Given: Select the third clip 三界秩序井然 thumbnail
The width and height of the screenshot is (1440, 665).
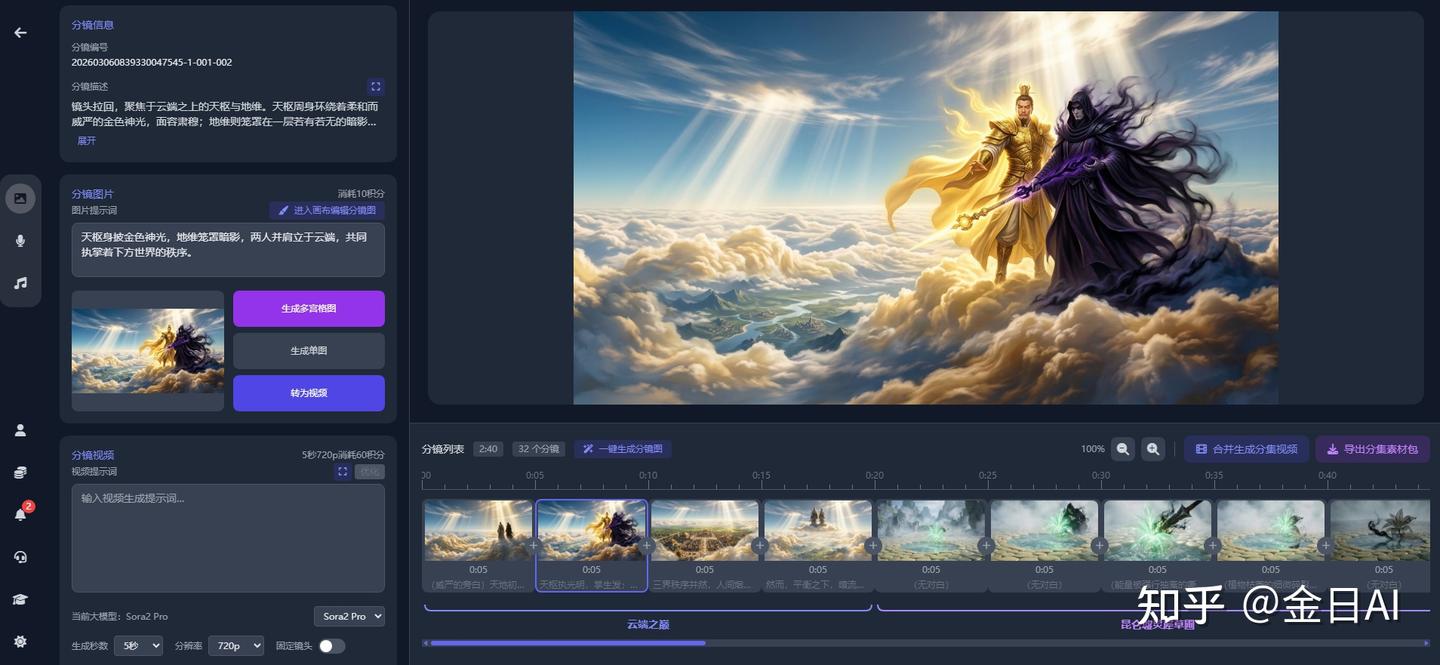Looking at the screenshot, I should point(705,531).
